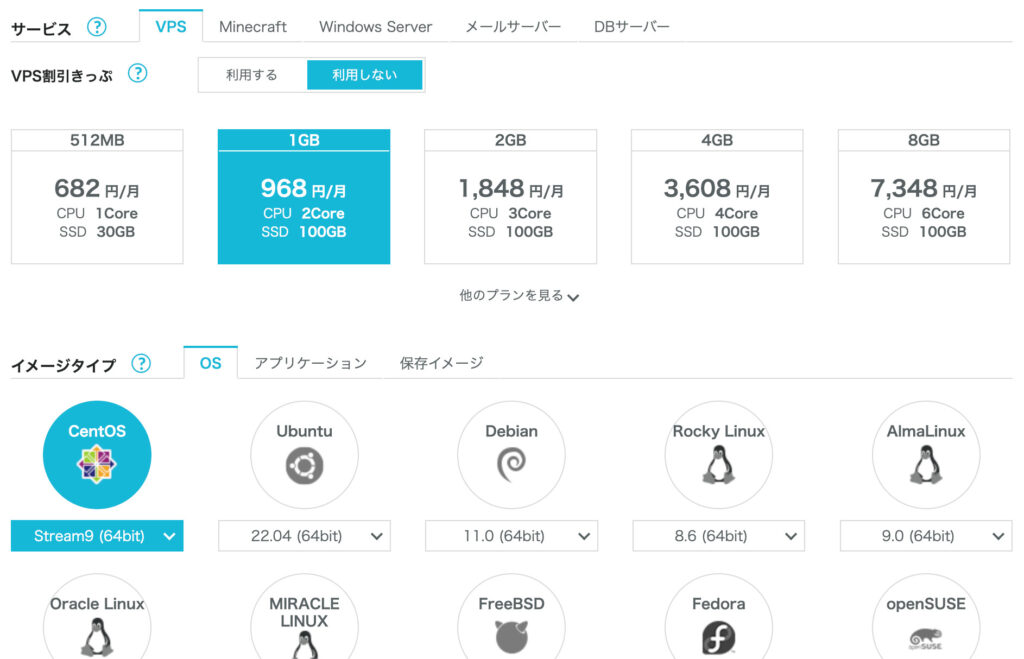
Task: Select the openSUSE image icon
Action: click(x=926, y=617)
